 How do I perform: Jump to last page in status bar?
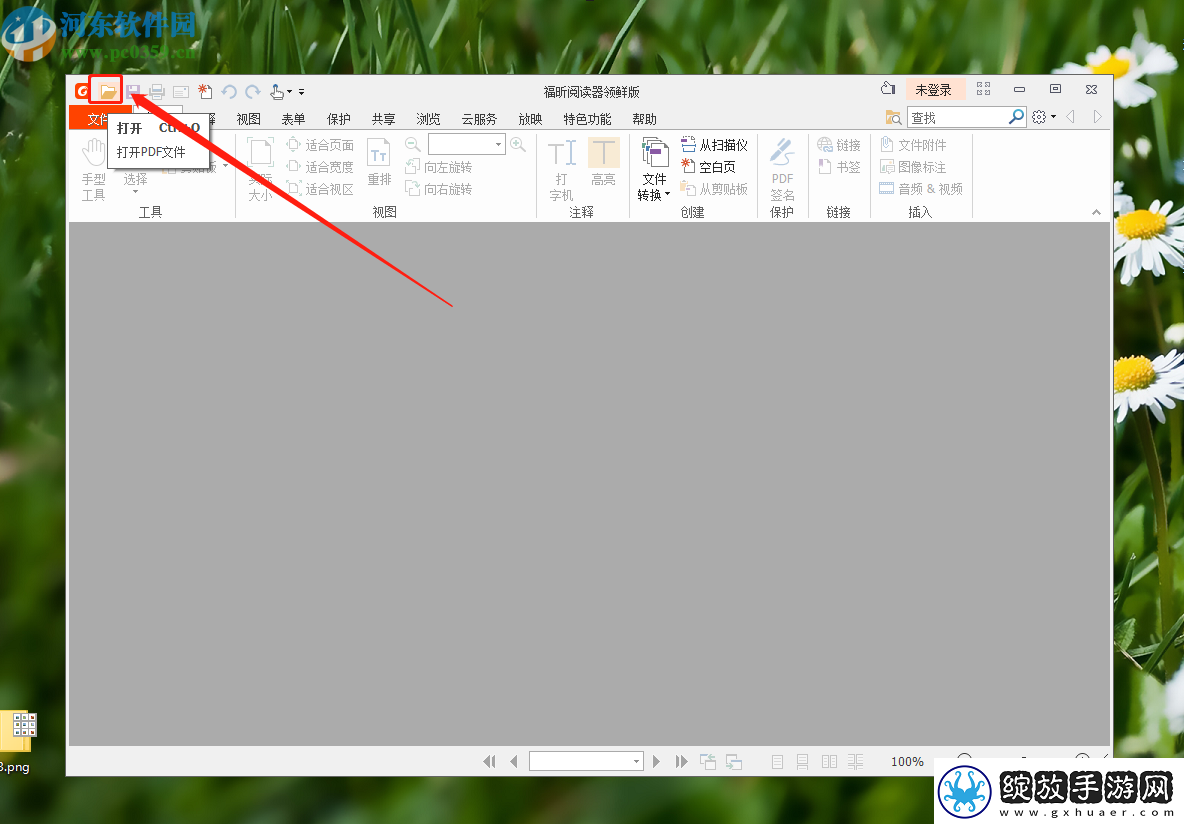681,761
